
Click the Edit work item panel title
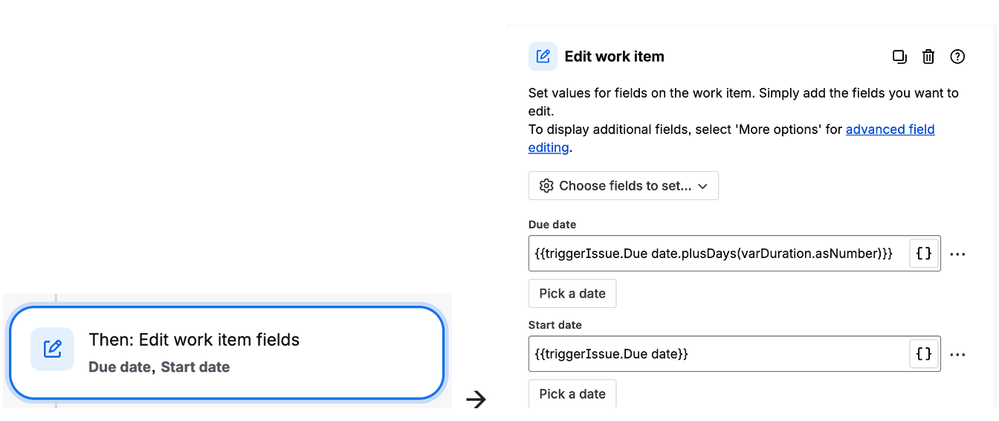point(614,57)
